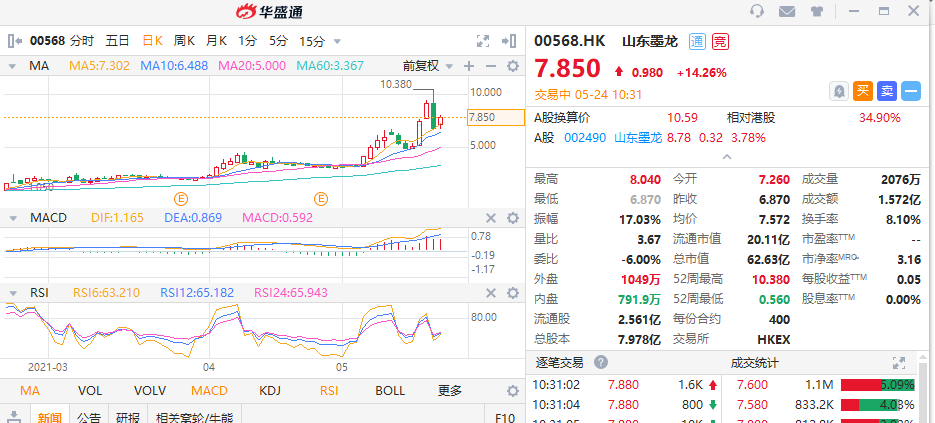Open MACD indicator settings gear
The width and height of the screenshot is (935, 423).
point(512,218)
